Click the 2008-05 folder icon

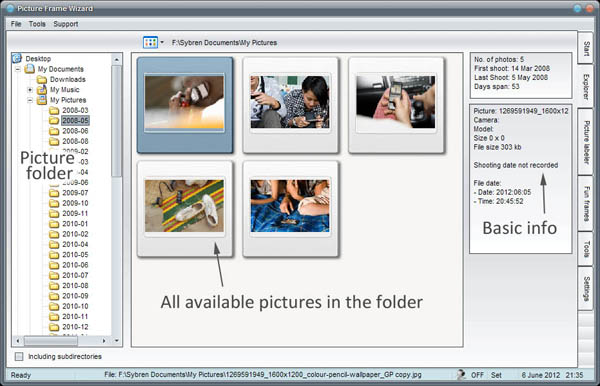coord(54,121)
